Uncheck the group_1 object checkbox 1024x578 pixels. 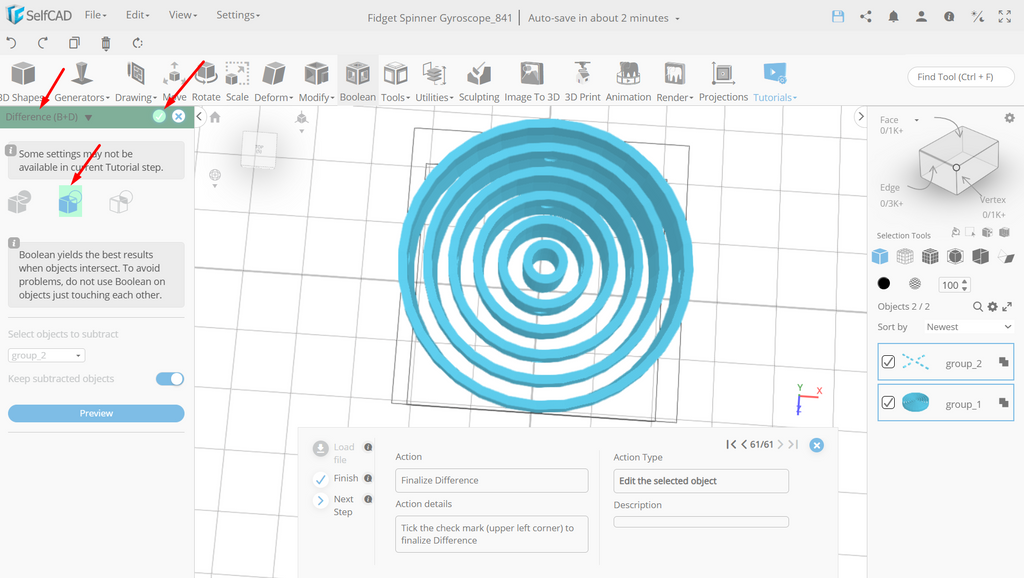(888, 402)
